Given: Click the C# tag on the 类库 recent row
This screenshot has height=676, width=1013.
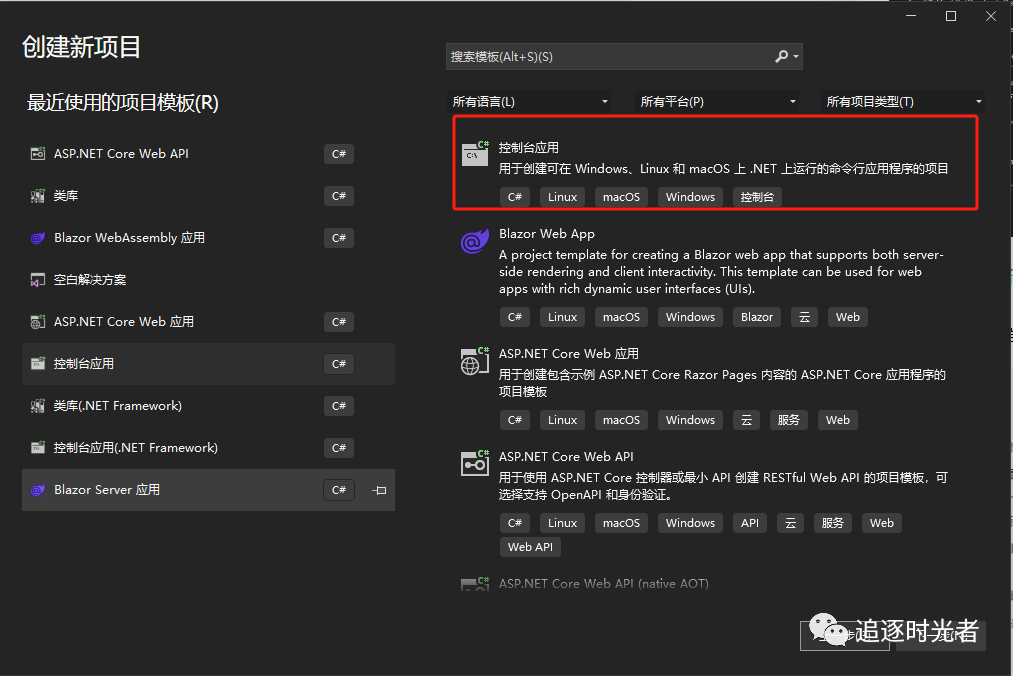Looking at the screenshot, I should [x=339, y=196].
